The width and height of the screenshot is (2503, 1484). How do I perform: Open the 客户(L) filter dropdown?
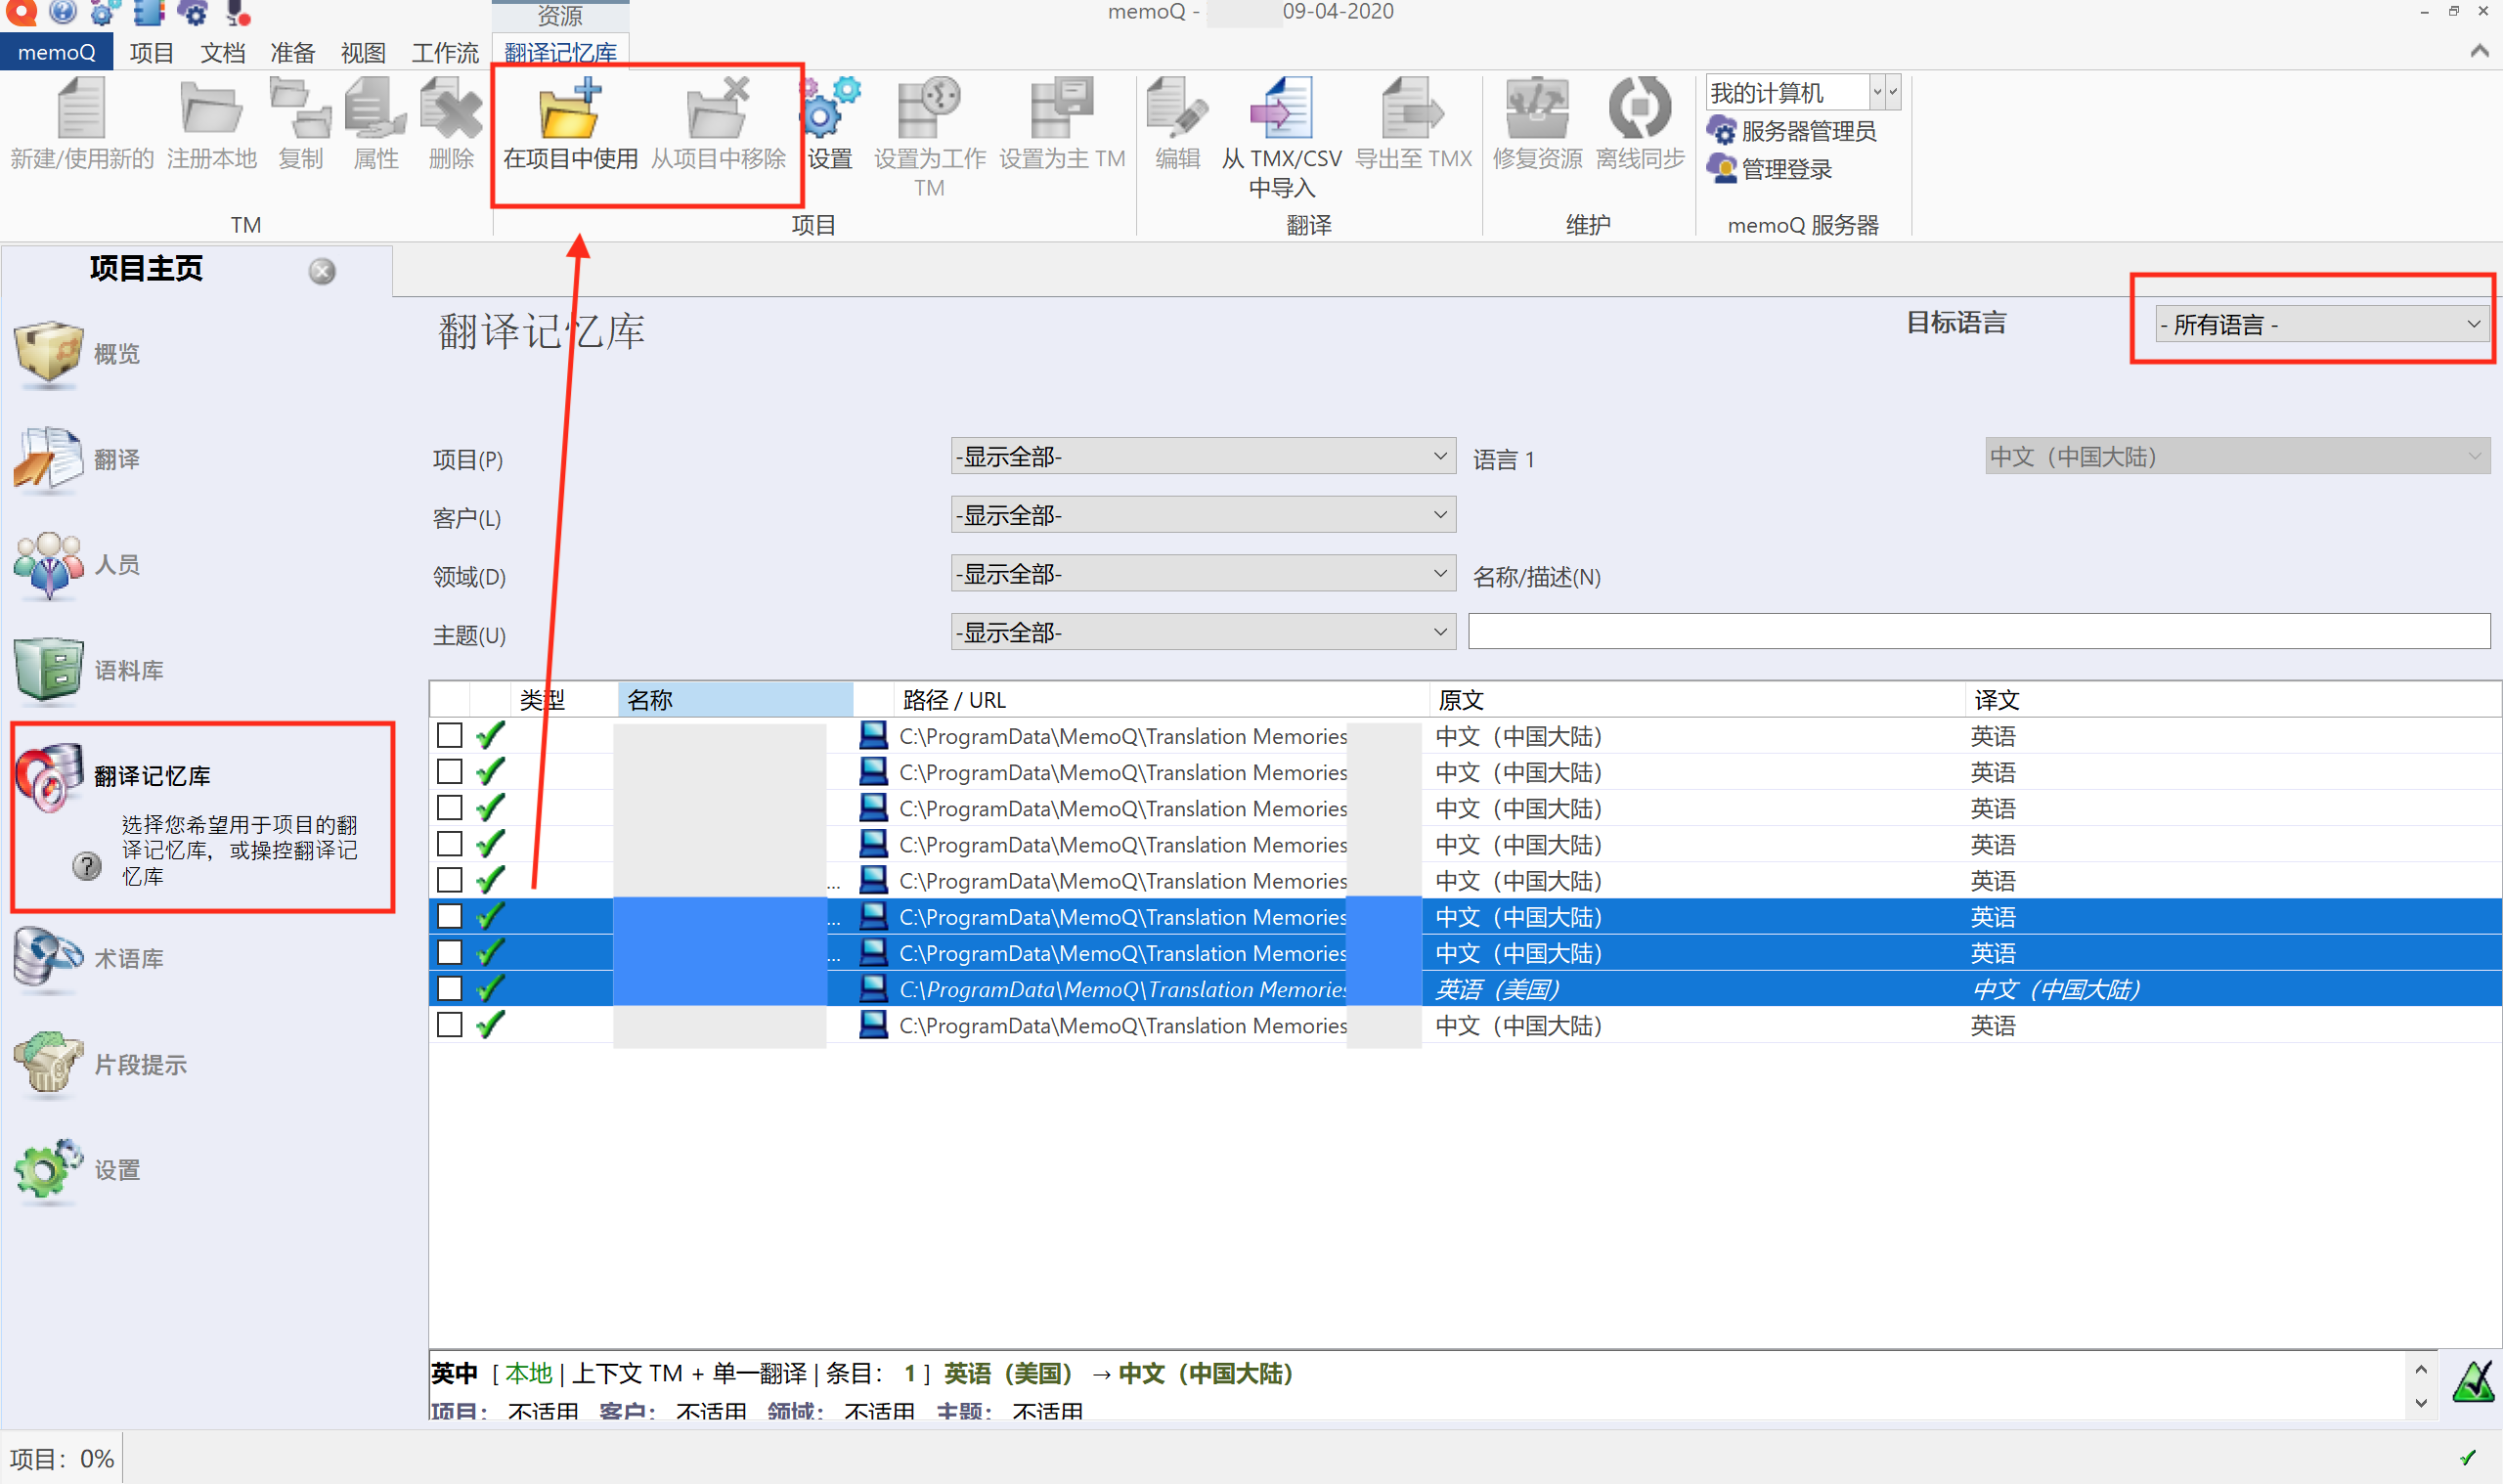coord(1202,514)
